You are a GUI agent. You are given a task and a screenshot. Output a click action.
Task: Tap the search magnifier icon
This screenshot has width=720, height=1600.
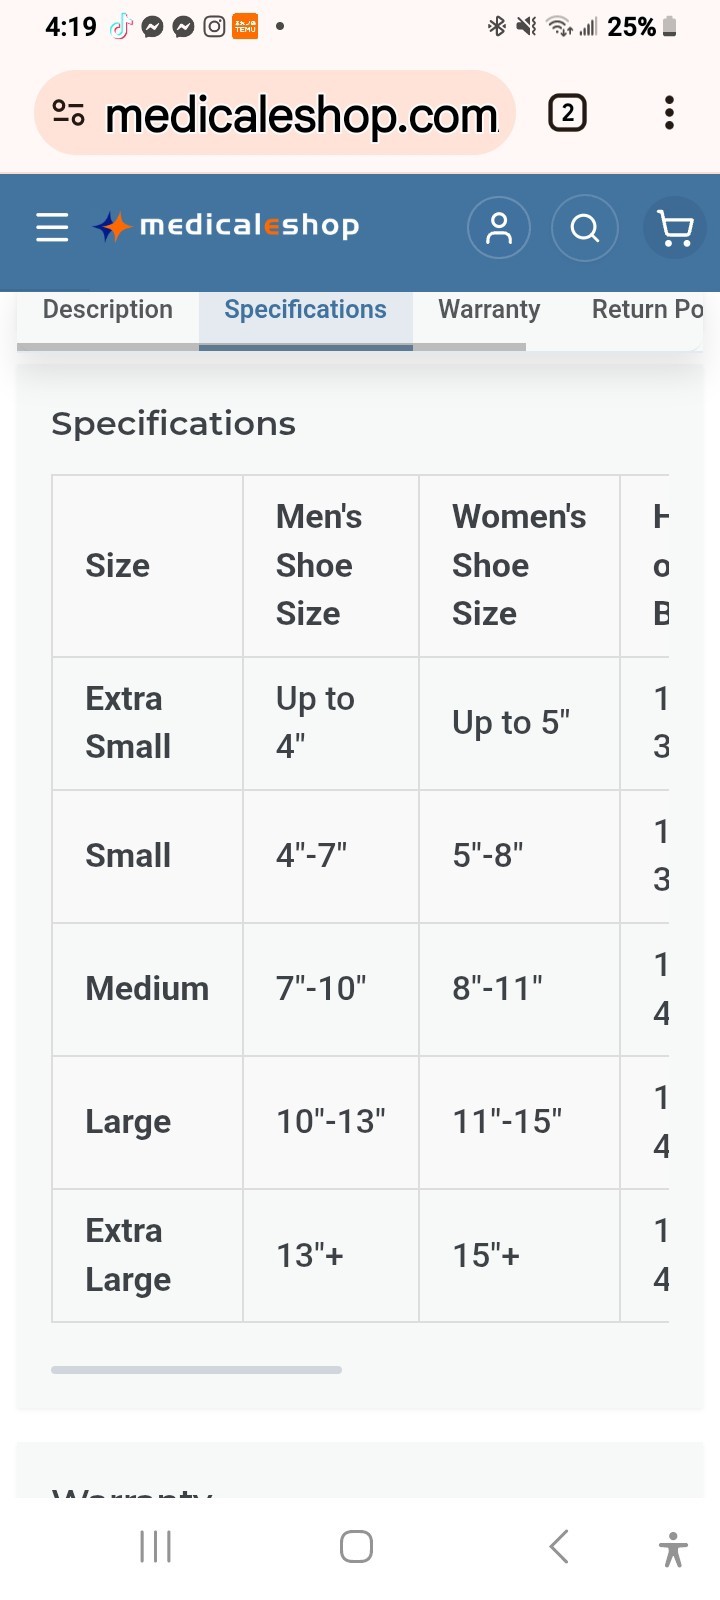585,228
